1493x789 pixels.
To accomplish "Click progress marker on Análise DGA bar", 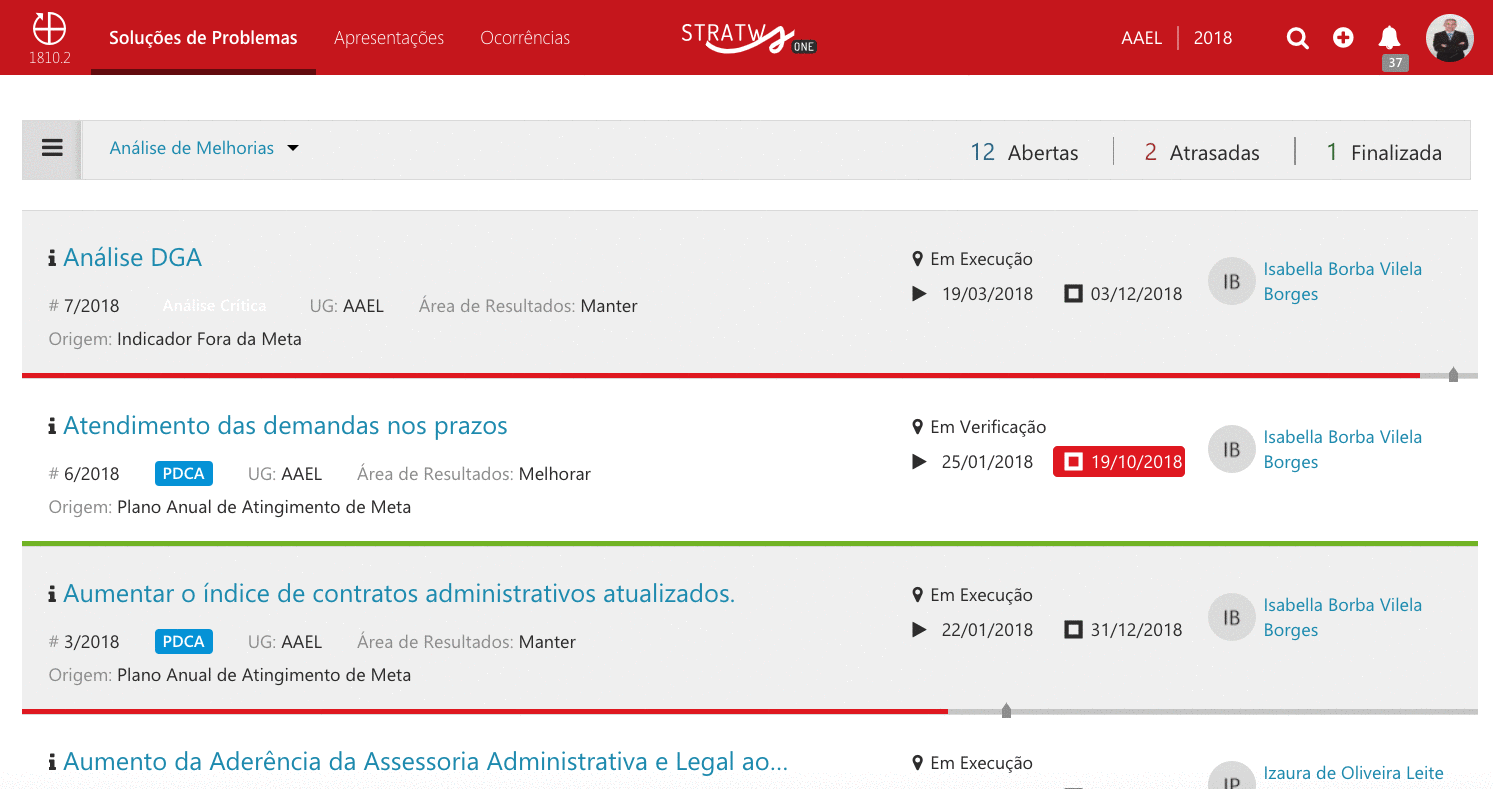I will coord(1453,375).
